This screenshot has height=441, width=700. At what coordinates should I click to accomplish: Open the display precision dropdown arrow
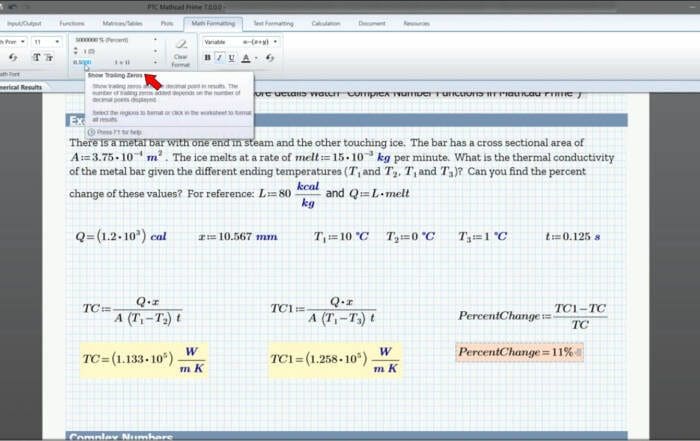pos(155,51)
